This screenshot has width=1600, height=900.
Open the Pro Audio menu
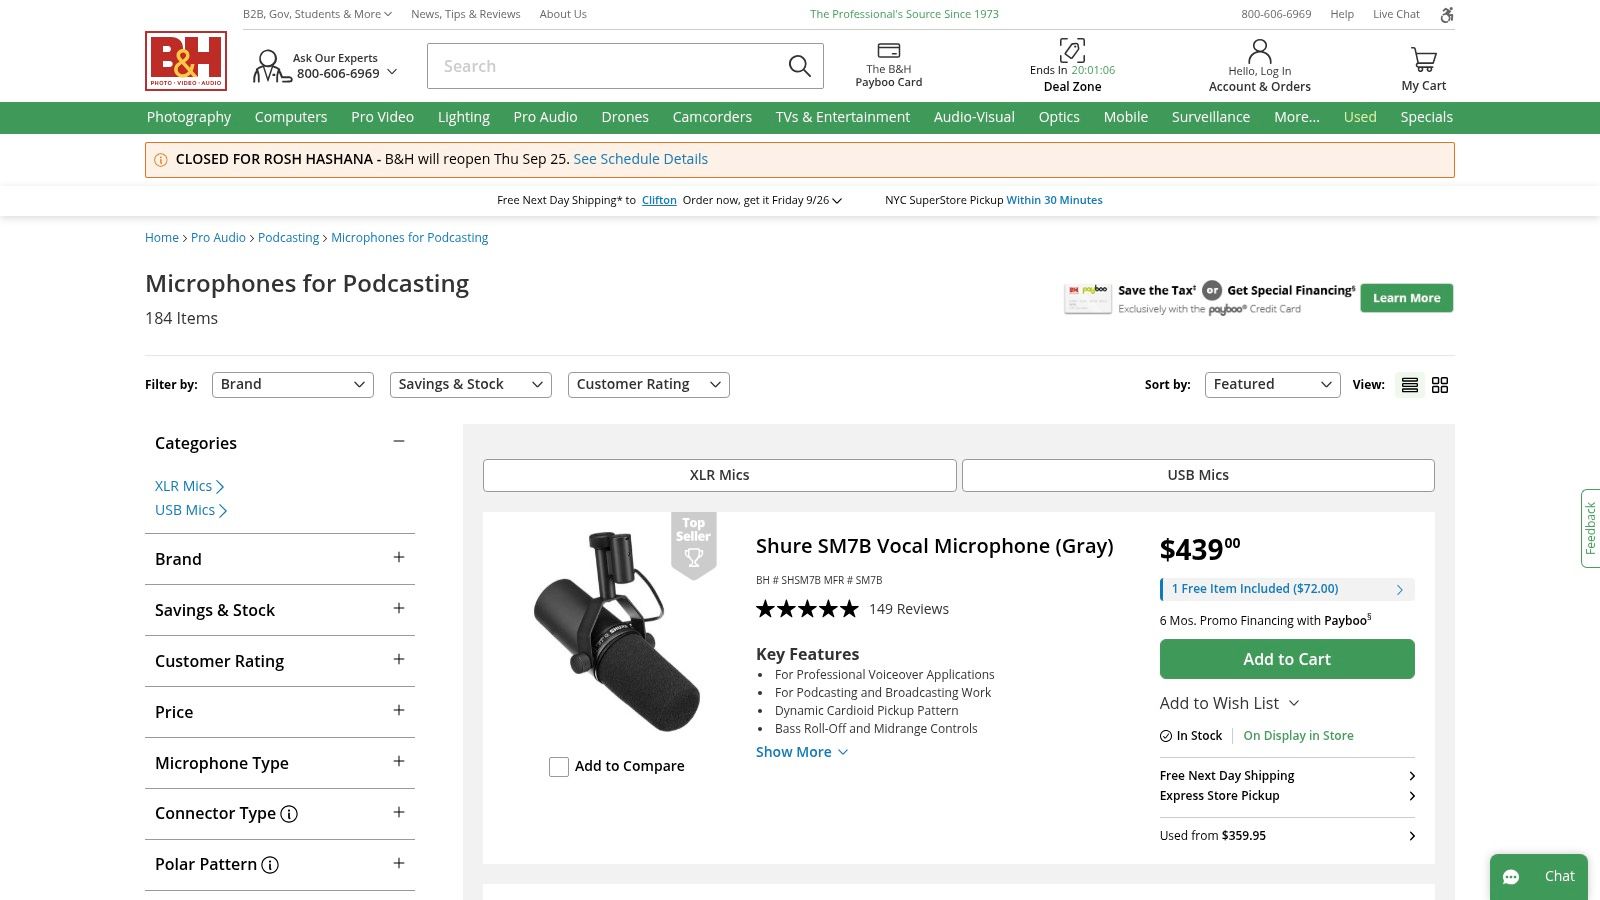pos(545,117)
